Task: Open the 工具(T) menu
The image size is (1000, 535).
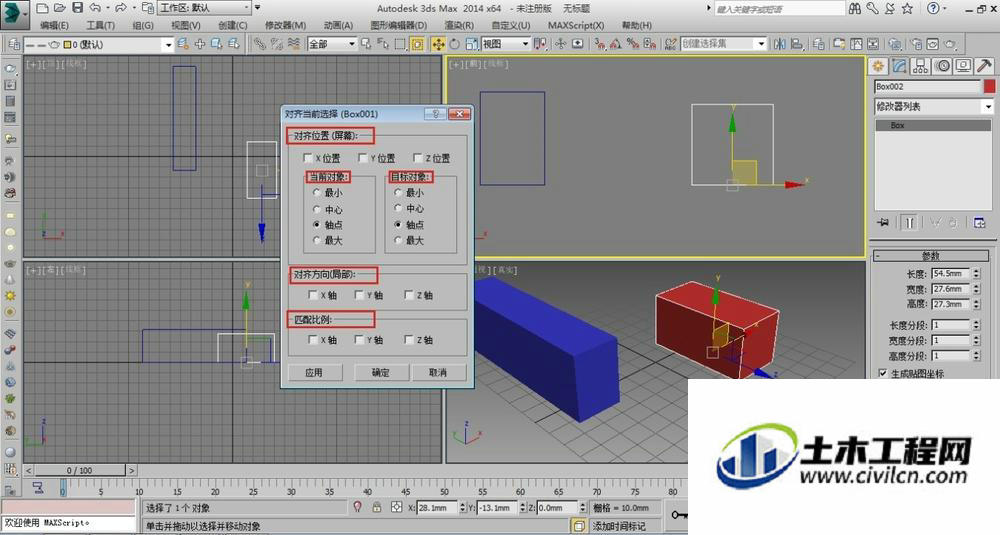Action: [x=100, y=26]
